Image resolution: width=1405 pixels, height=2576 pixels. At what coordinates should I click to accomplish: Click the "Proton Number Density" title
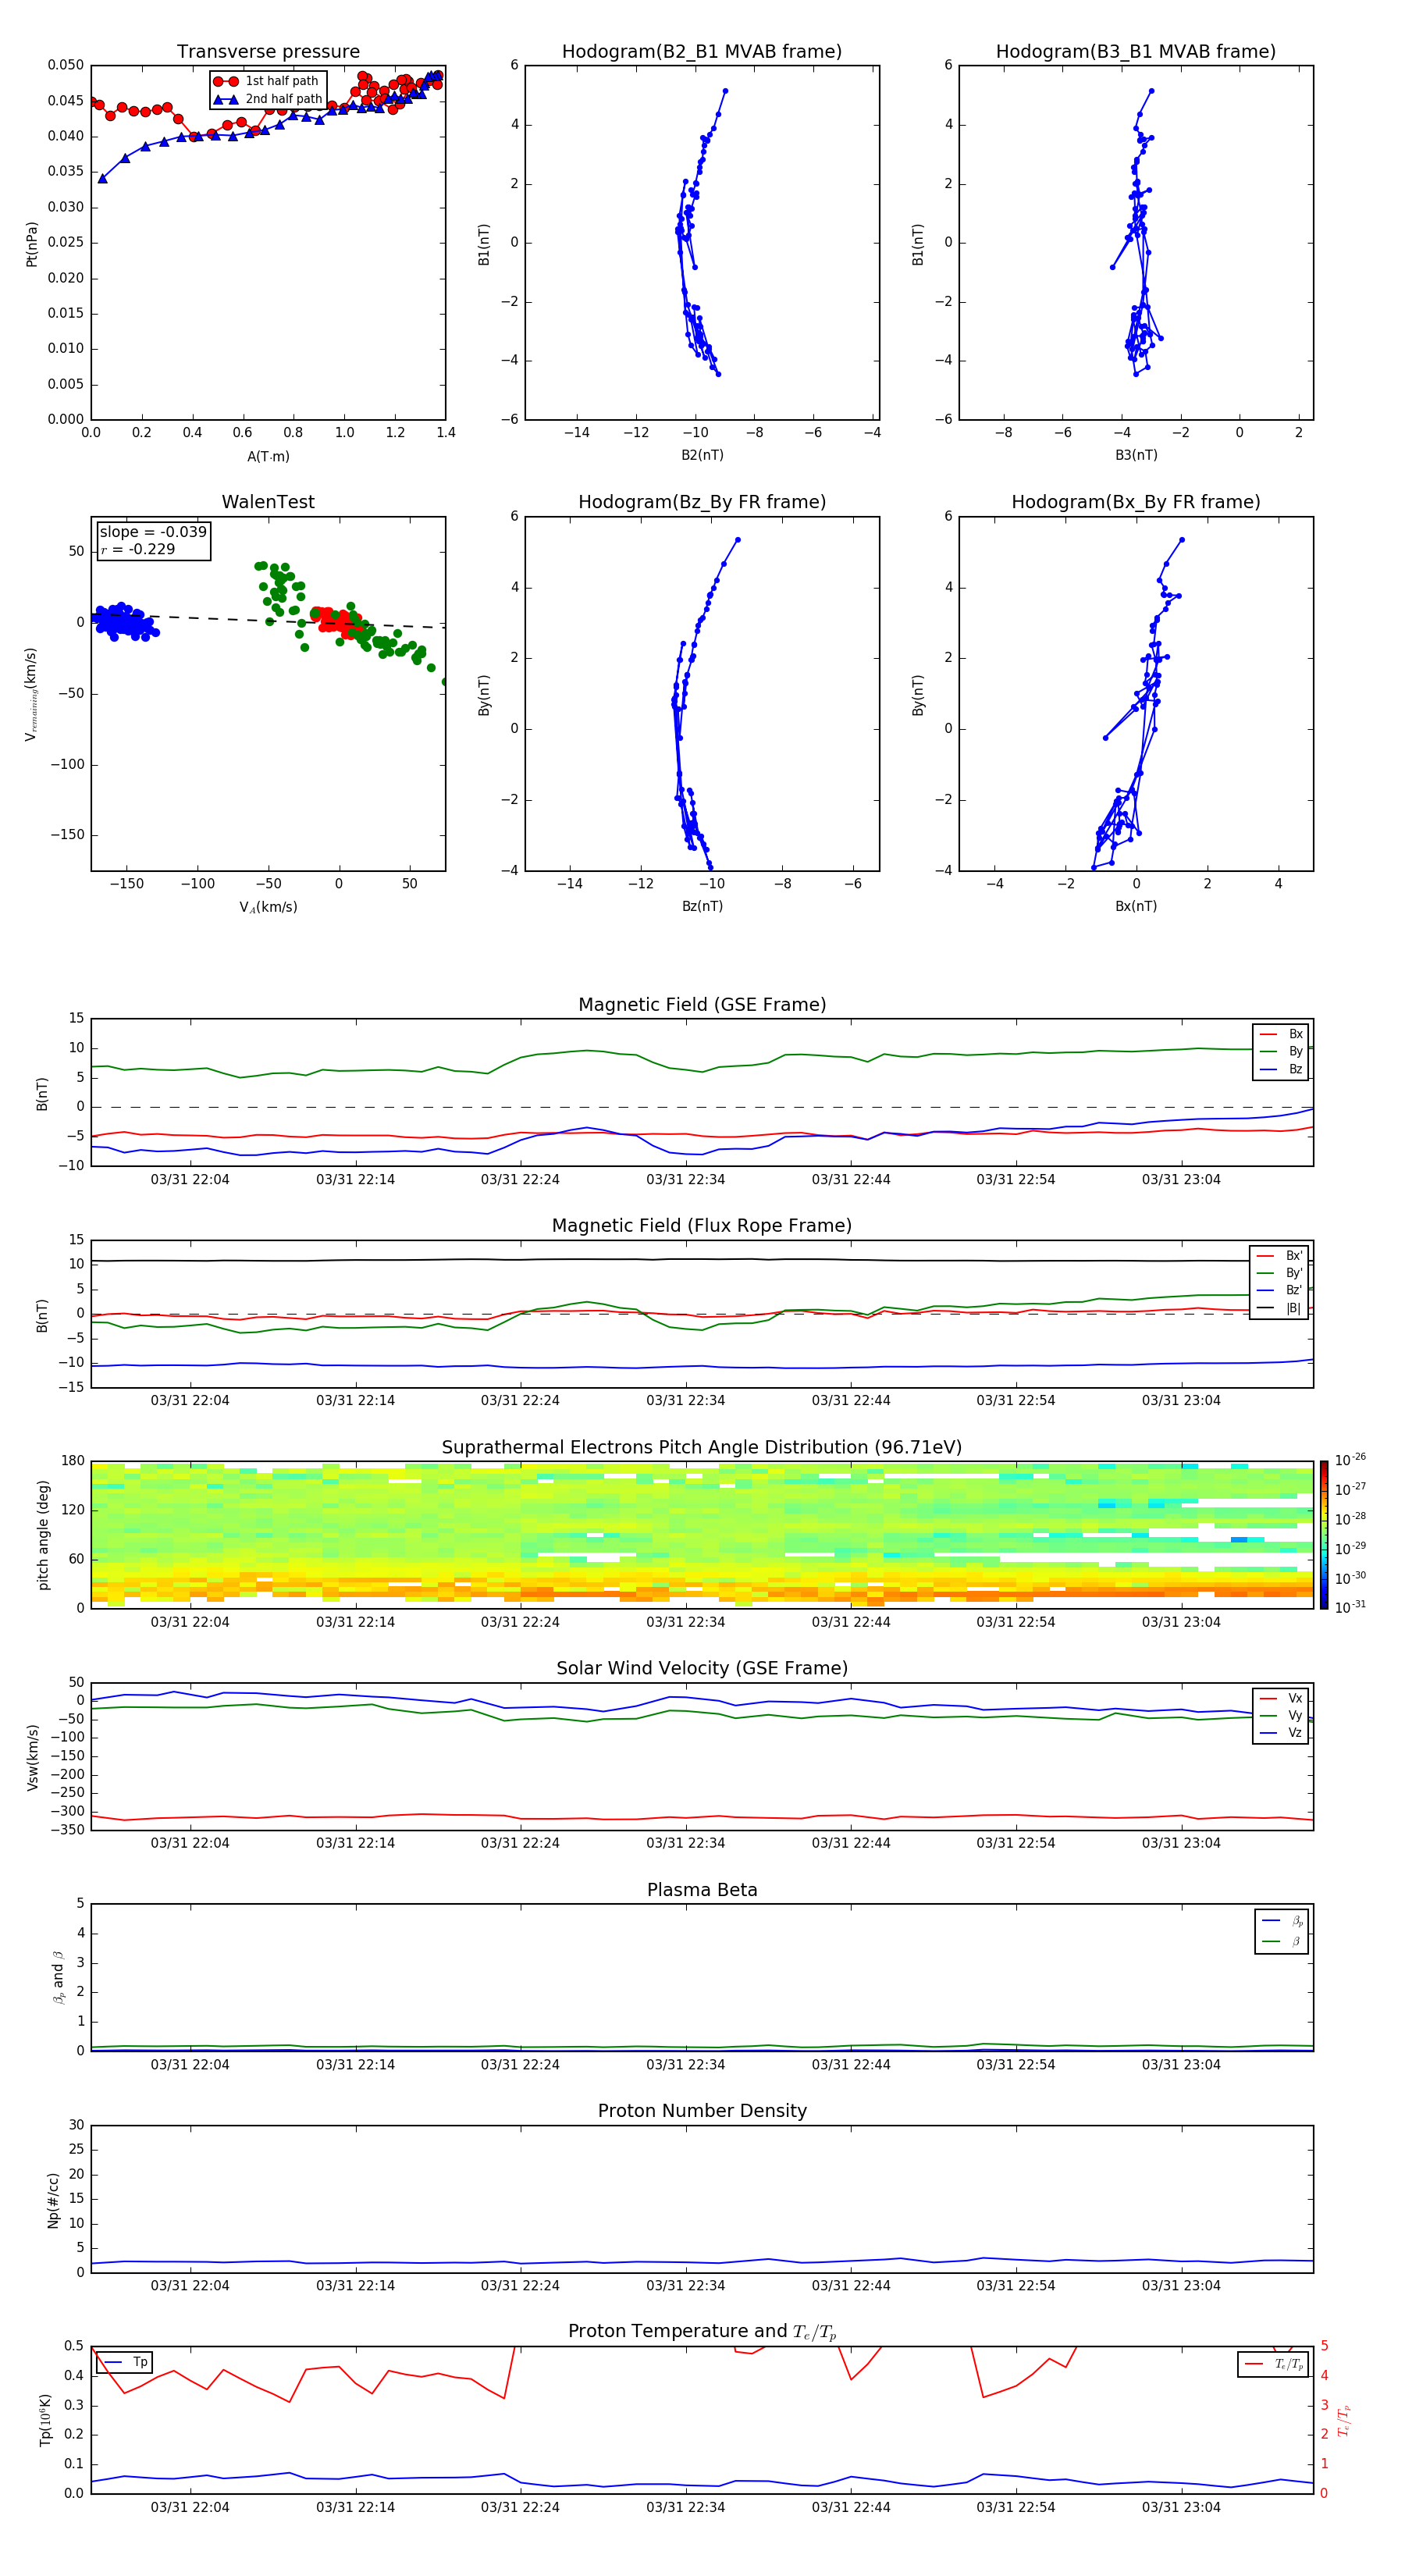(702, 2111)
